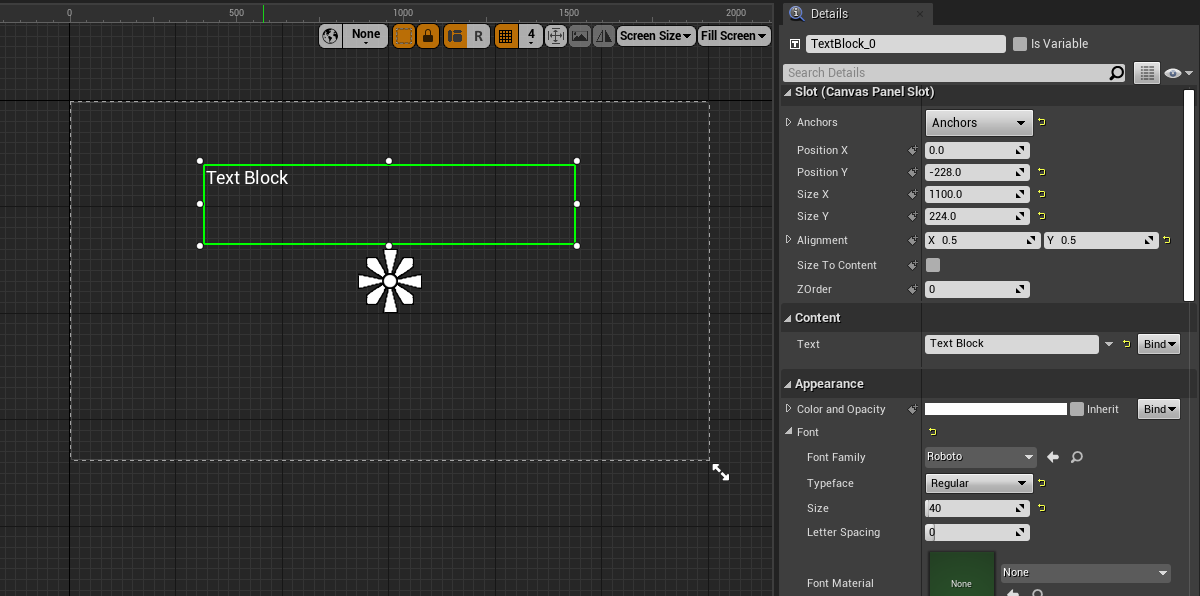Reset Typeface to default value
Viewport: 1200px width, 596px height.
(x=1042, y=483)
